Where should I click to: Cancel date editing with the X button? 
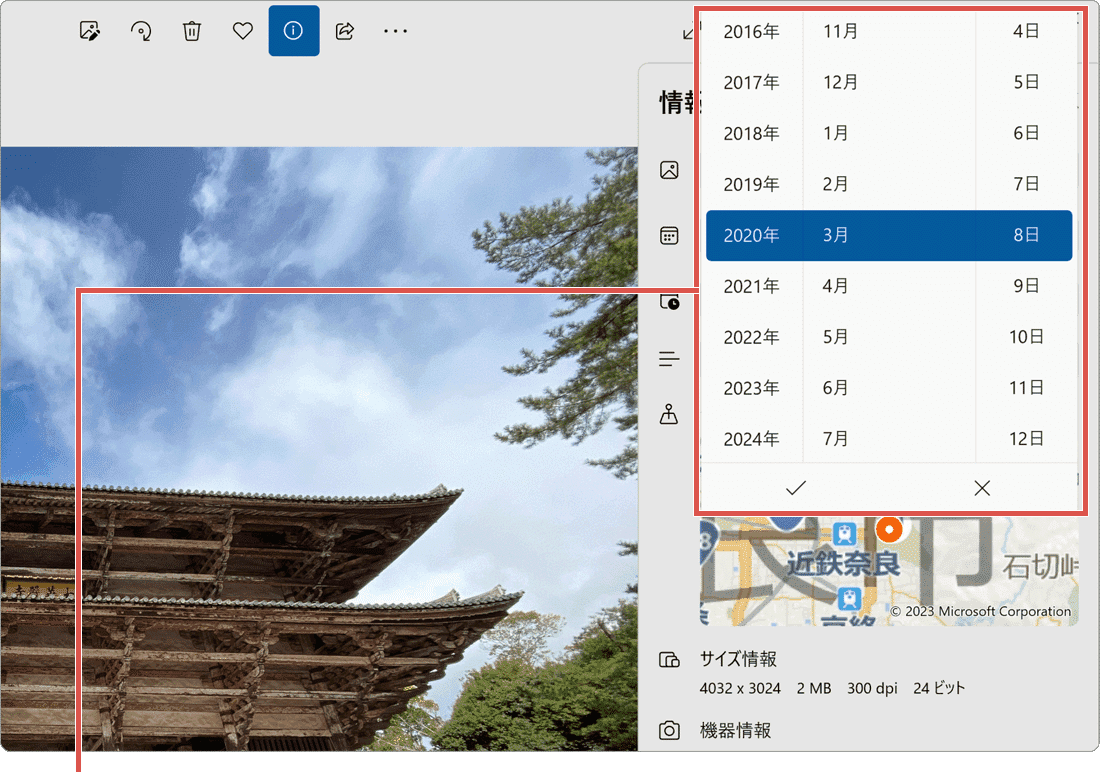(x=981, y=488)
